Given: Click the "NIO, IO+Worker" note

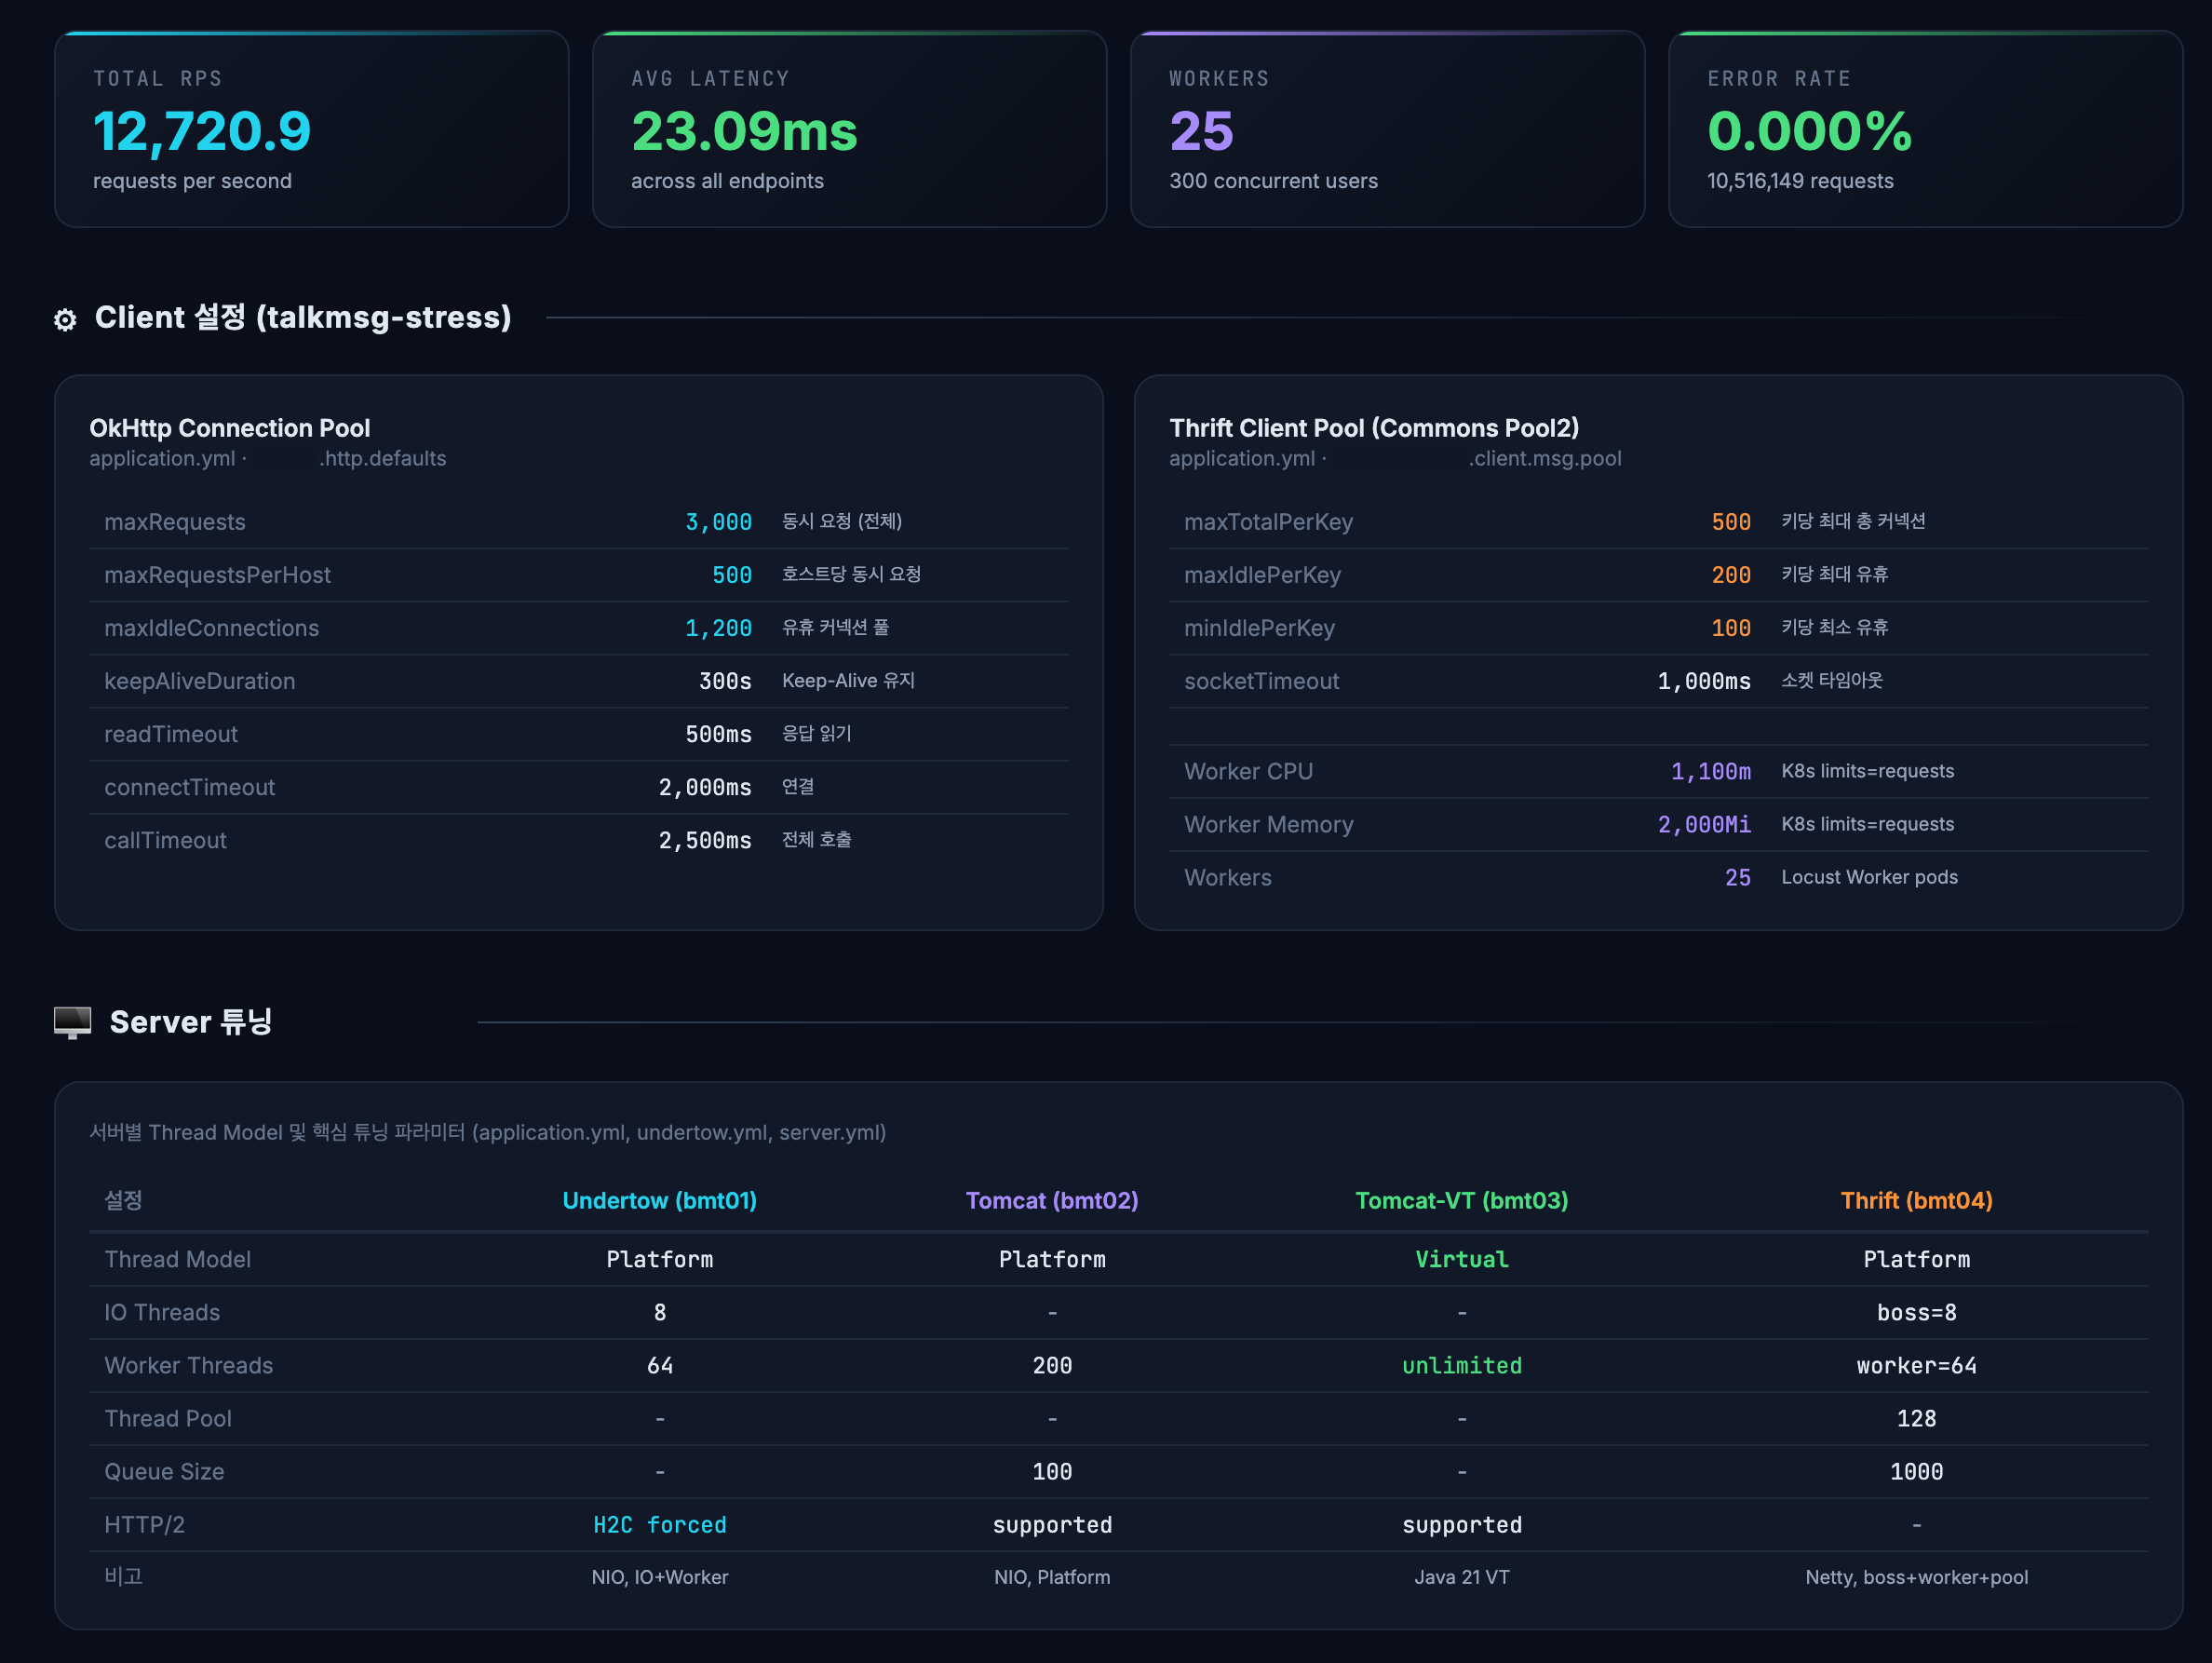Looking at the screenshot, I should 660,1577.
